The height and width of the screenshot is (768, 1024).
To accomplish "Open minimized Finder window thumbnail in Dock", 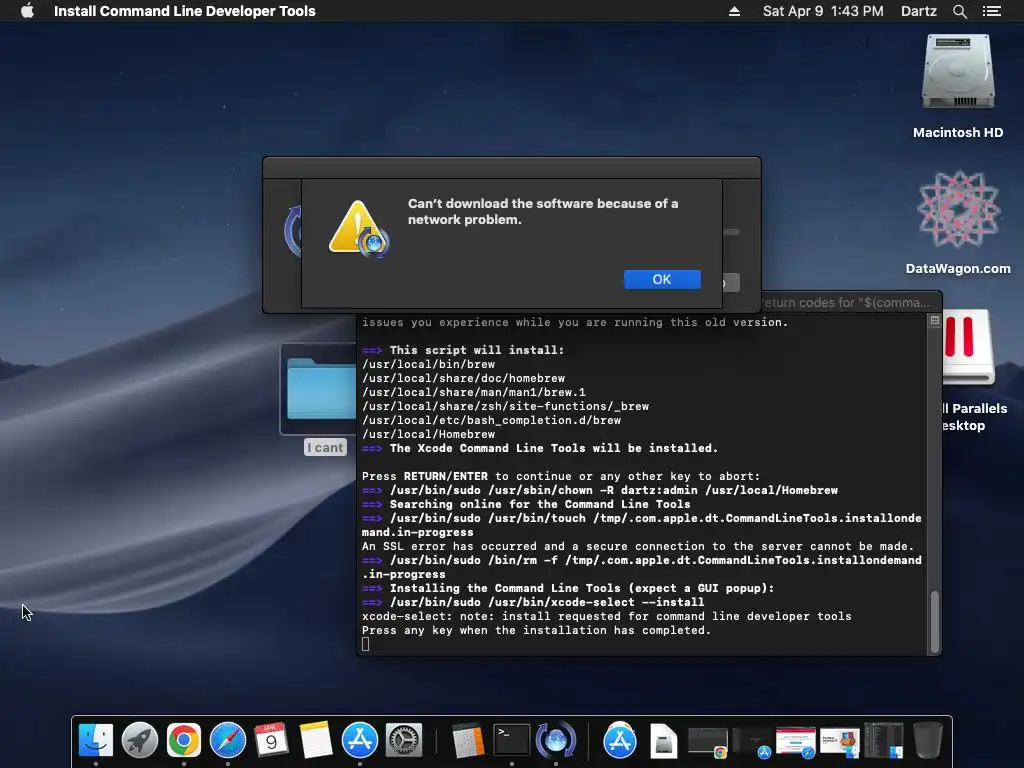I will click(884, 741).
